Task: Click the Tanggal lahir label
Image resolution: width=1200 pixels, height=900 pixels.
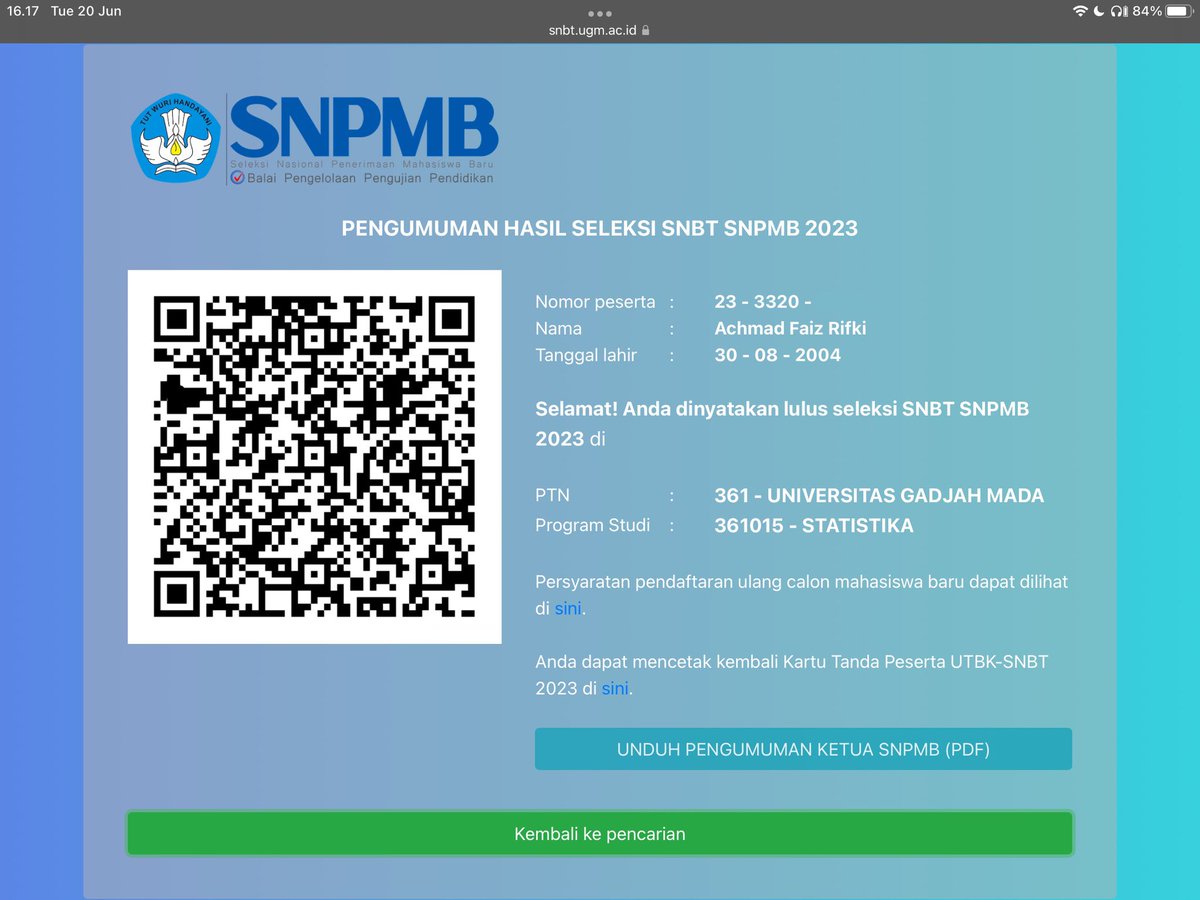Action: [x=586, y=355]
